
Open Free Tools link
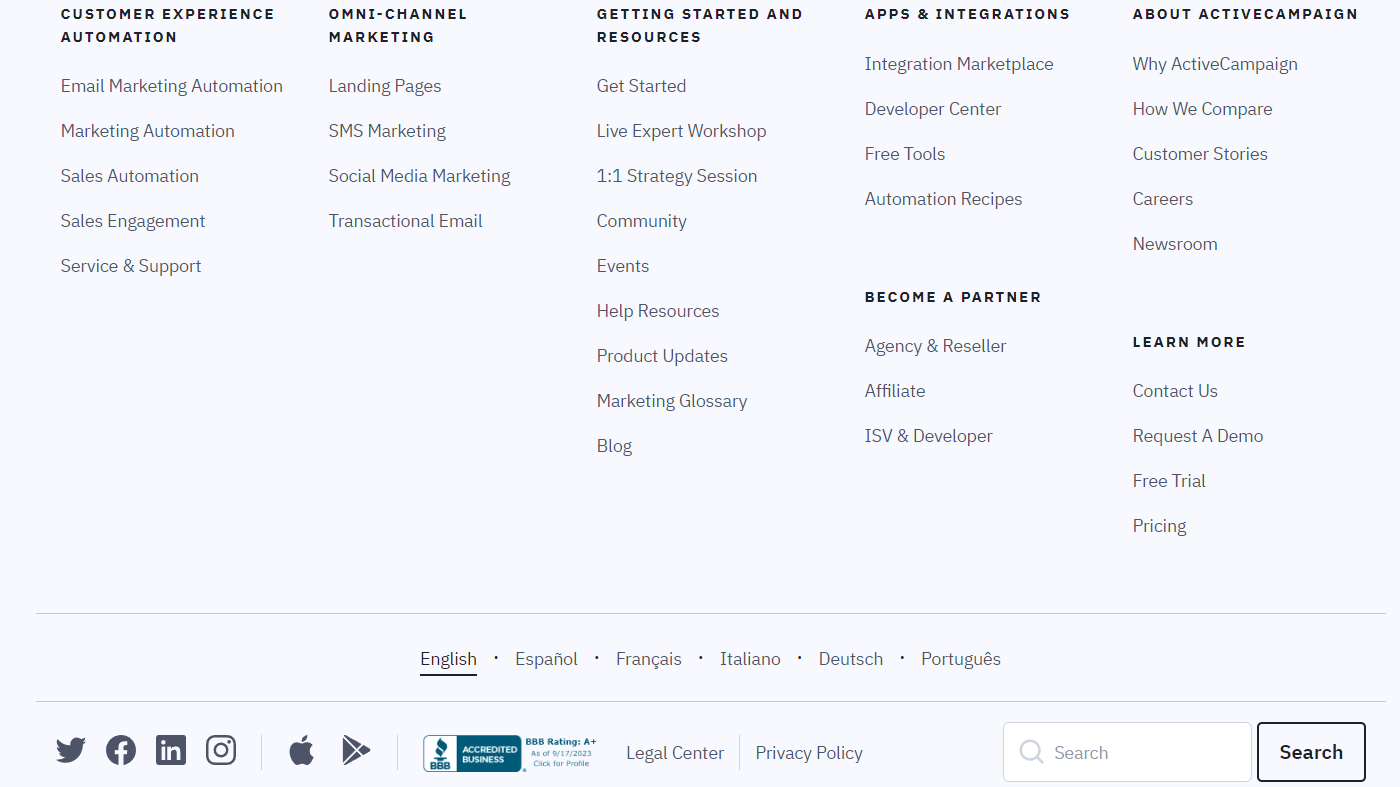(x=905, y=154)
